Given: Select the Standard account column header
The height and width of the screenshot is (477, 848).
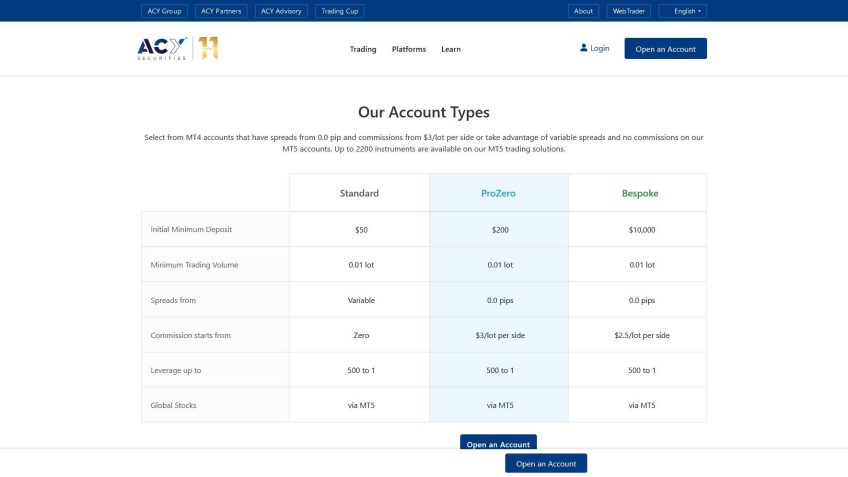Looking at the screenshot, I should (359, 193).
